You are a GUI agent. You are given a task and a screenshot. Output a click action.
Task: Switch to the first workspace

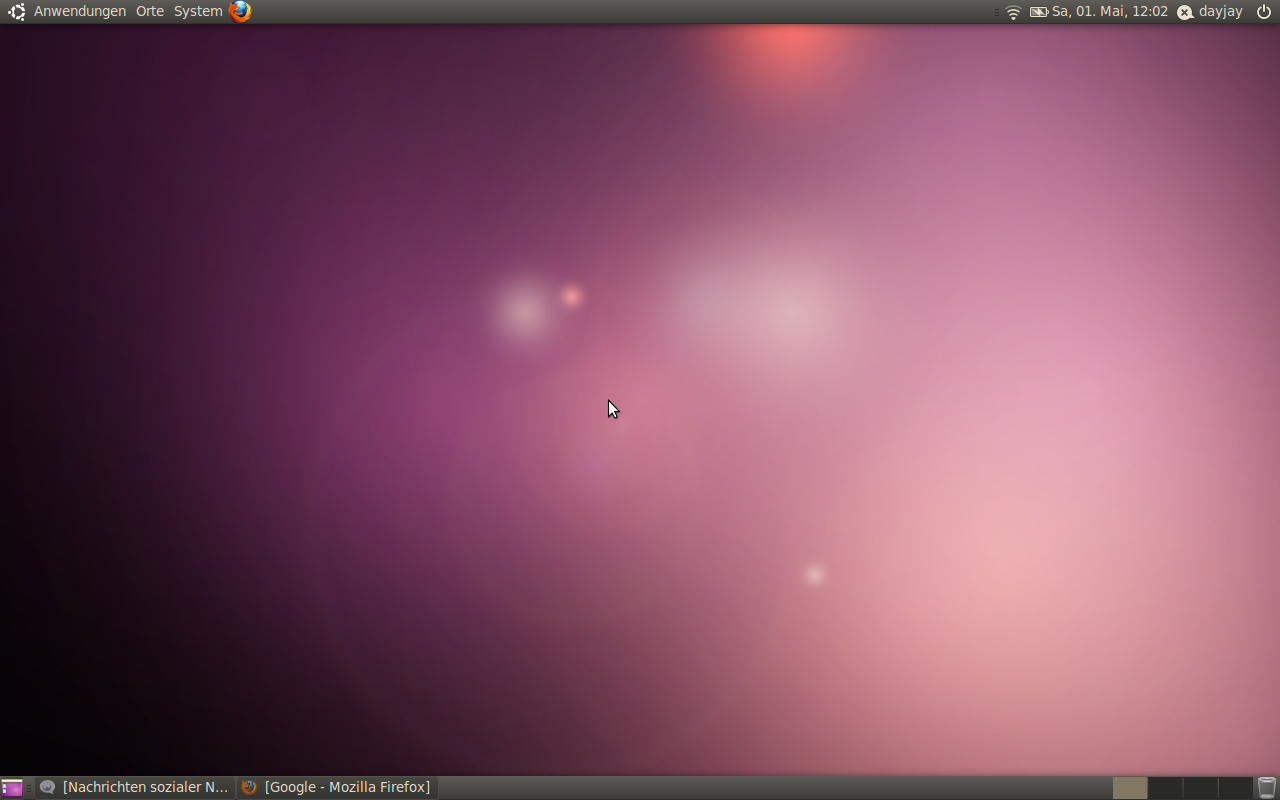1130,788
